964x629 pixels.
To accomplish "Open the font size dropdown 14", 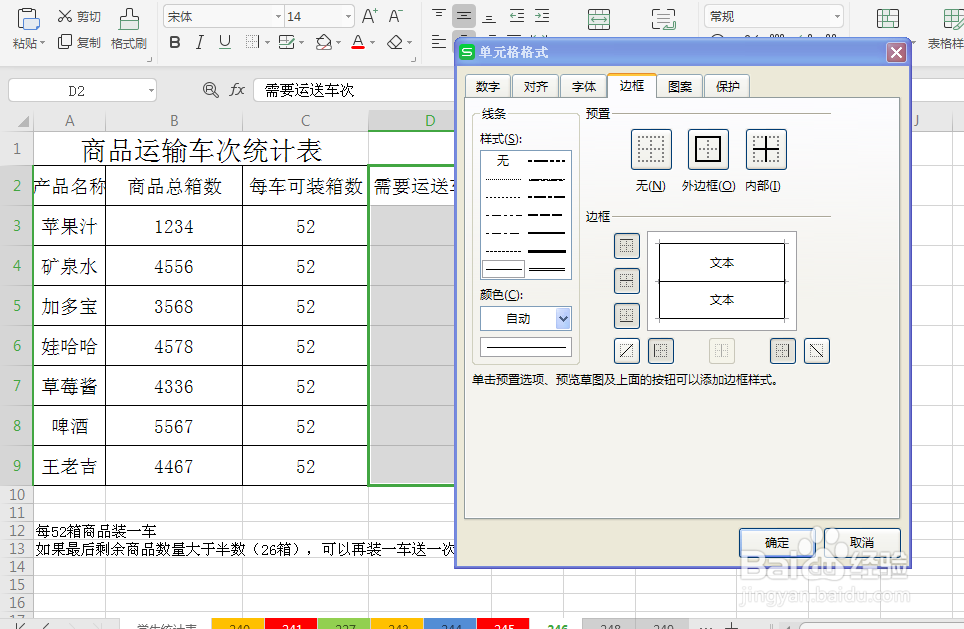I will pos(349,17).
